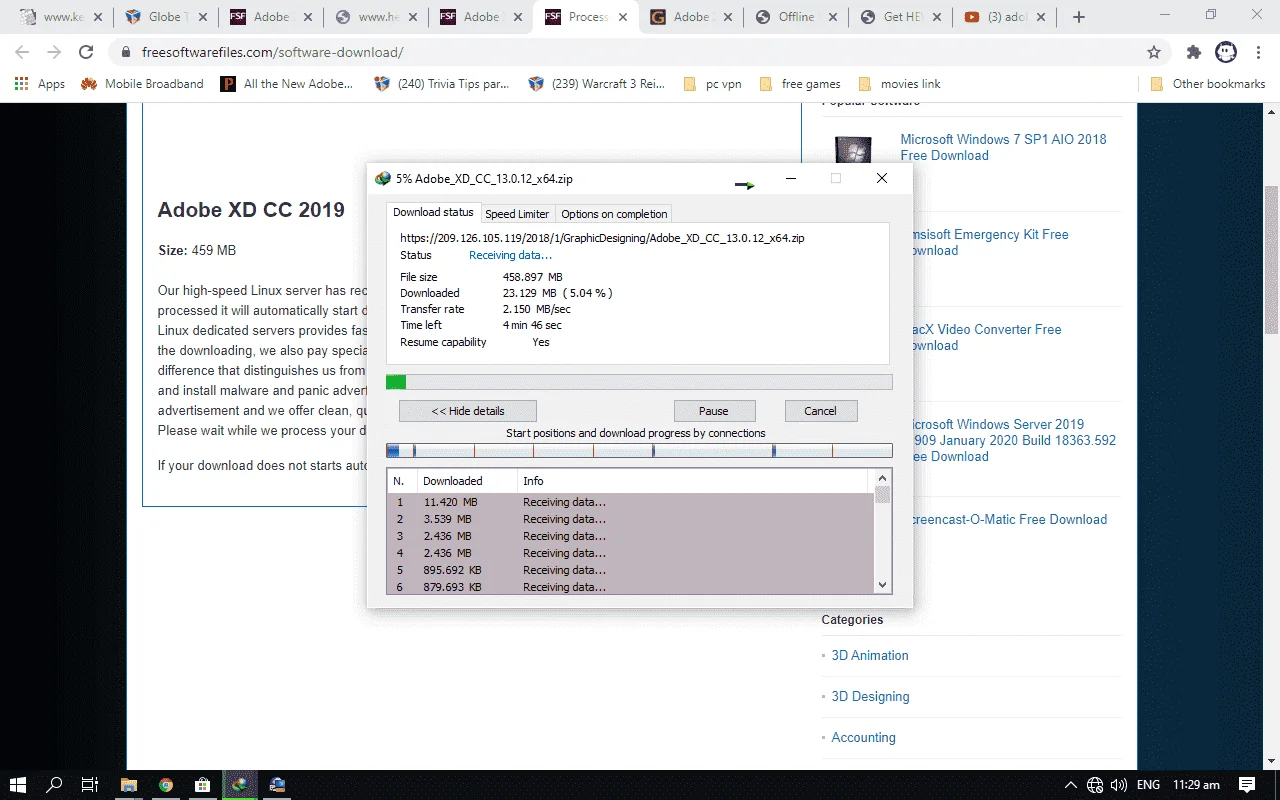This screenshot has height=800, width=1280.
Task: Open the 3D Designing category
Action: [870, 696]
